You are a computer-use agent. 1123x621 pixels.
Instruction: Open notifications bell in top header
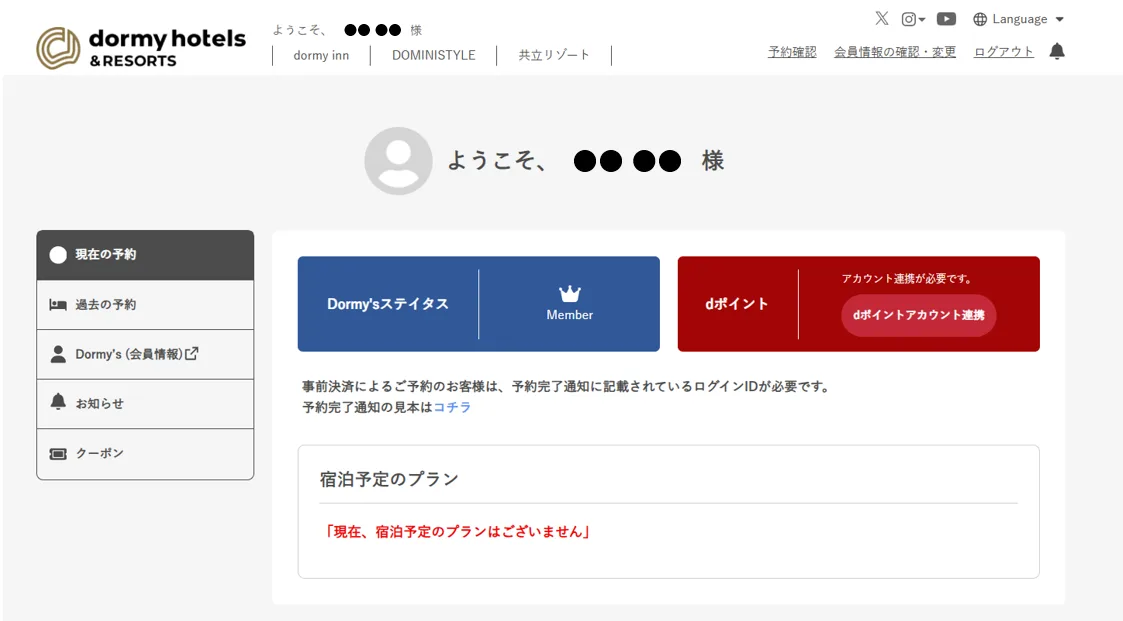(x=1056, y=51)
